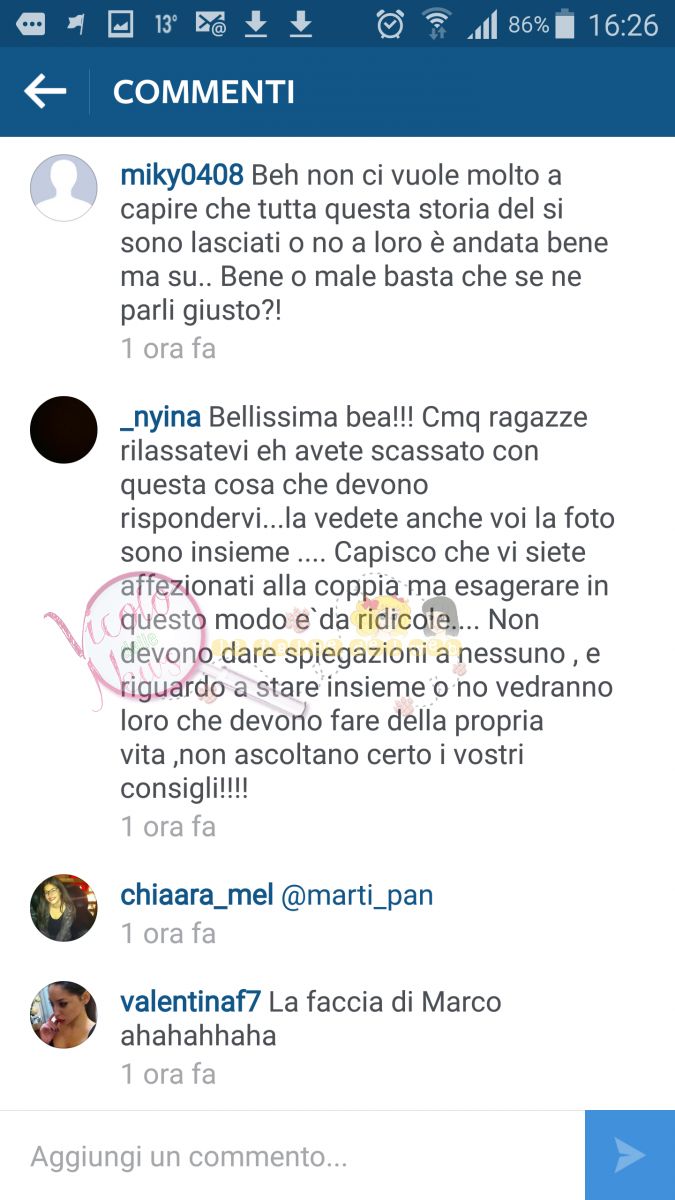
Task: Tap the mobile signal strength icon
Action: (482, 25)
